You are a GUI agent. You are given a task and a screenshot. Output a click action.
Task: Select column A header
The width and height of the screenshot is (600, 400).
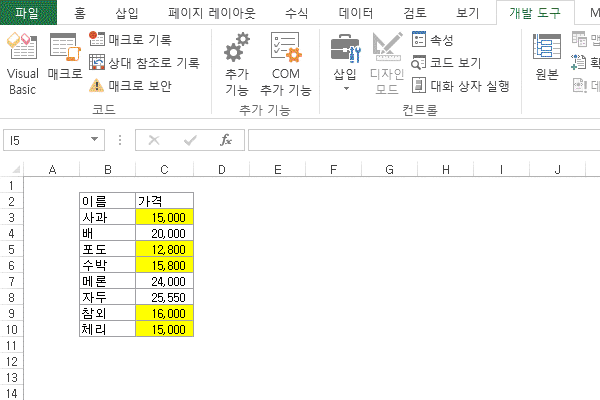(x=52, y=170)
